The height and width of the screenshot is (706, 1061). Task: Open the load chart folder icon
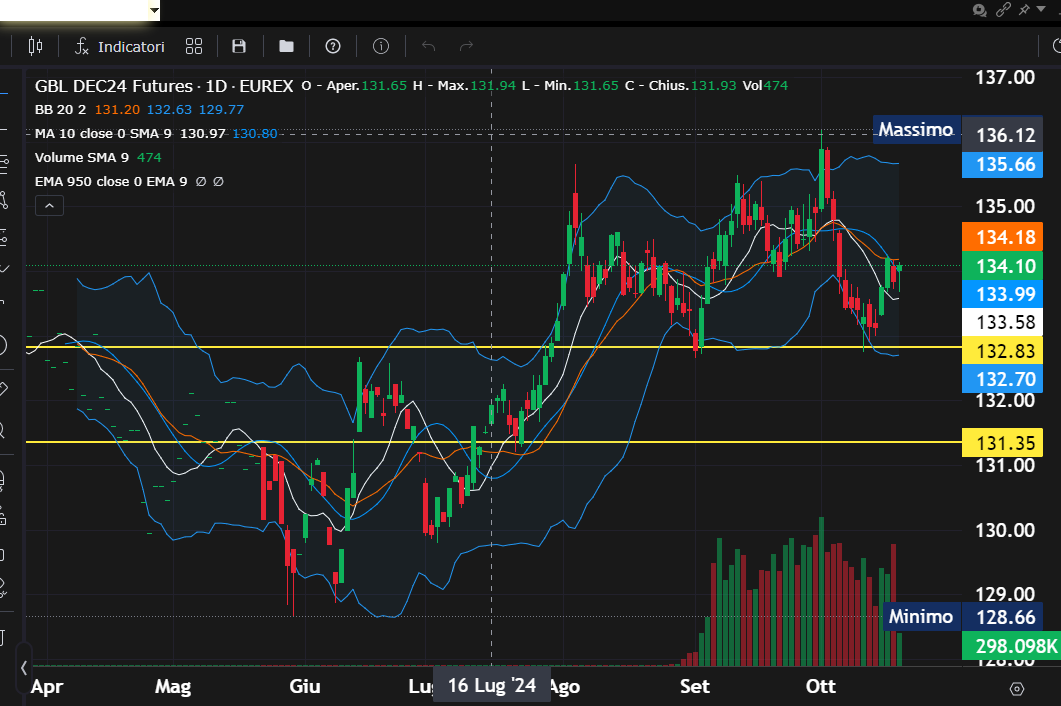click(286, 46)
